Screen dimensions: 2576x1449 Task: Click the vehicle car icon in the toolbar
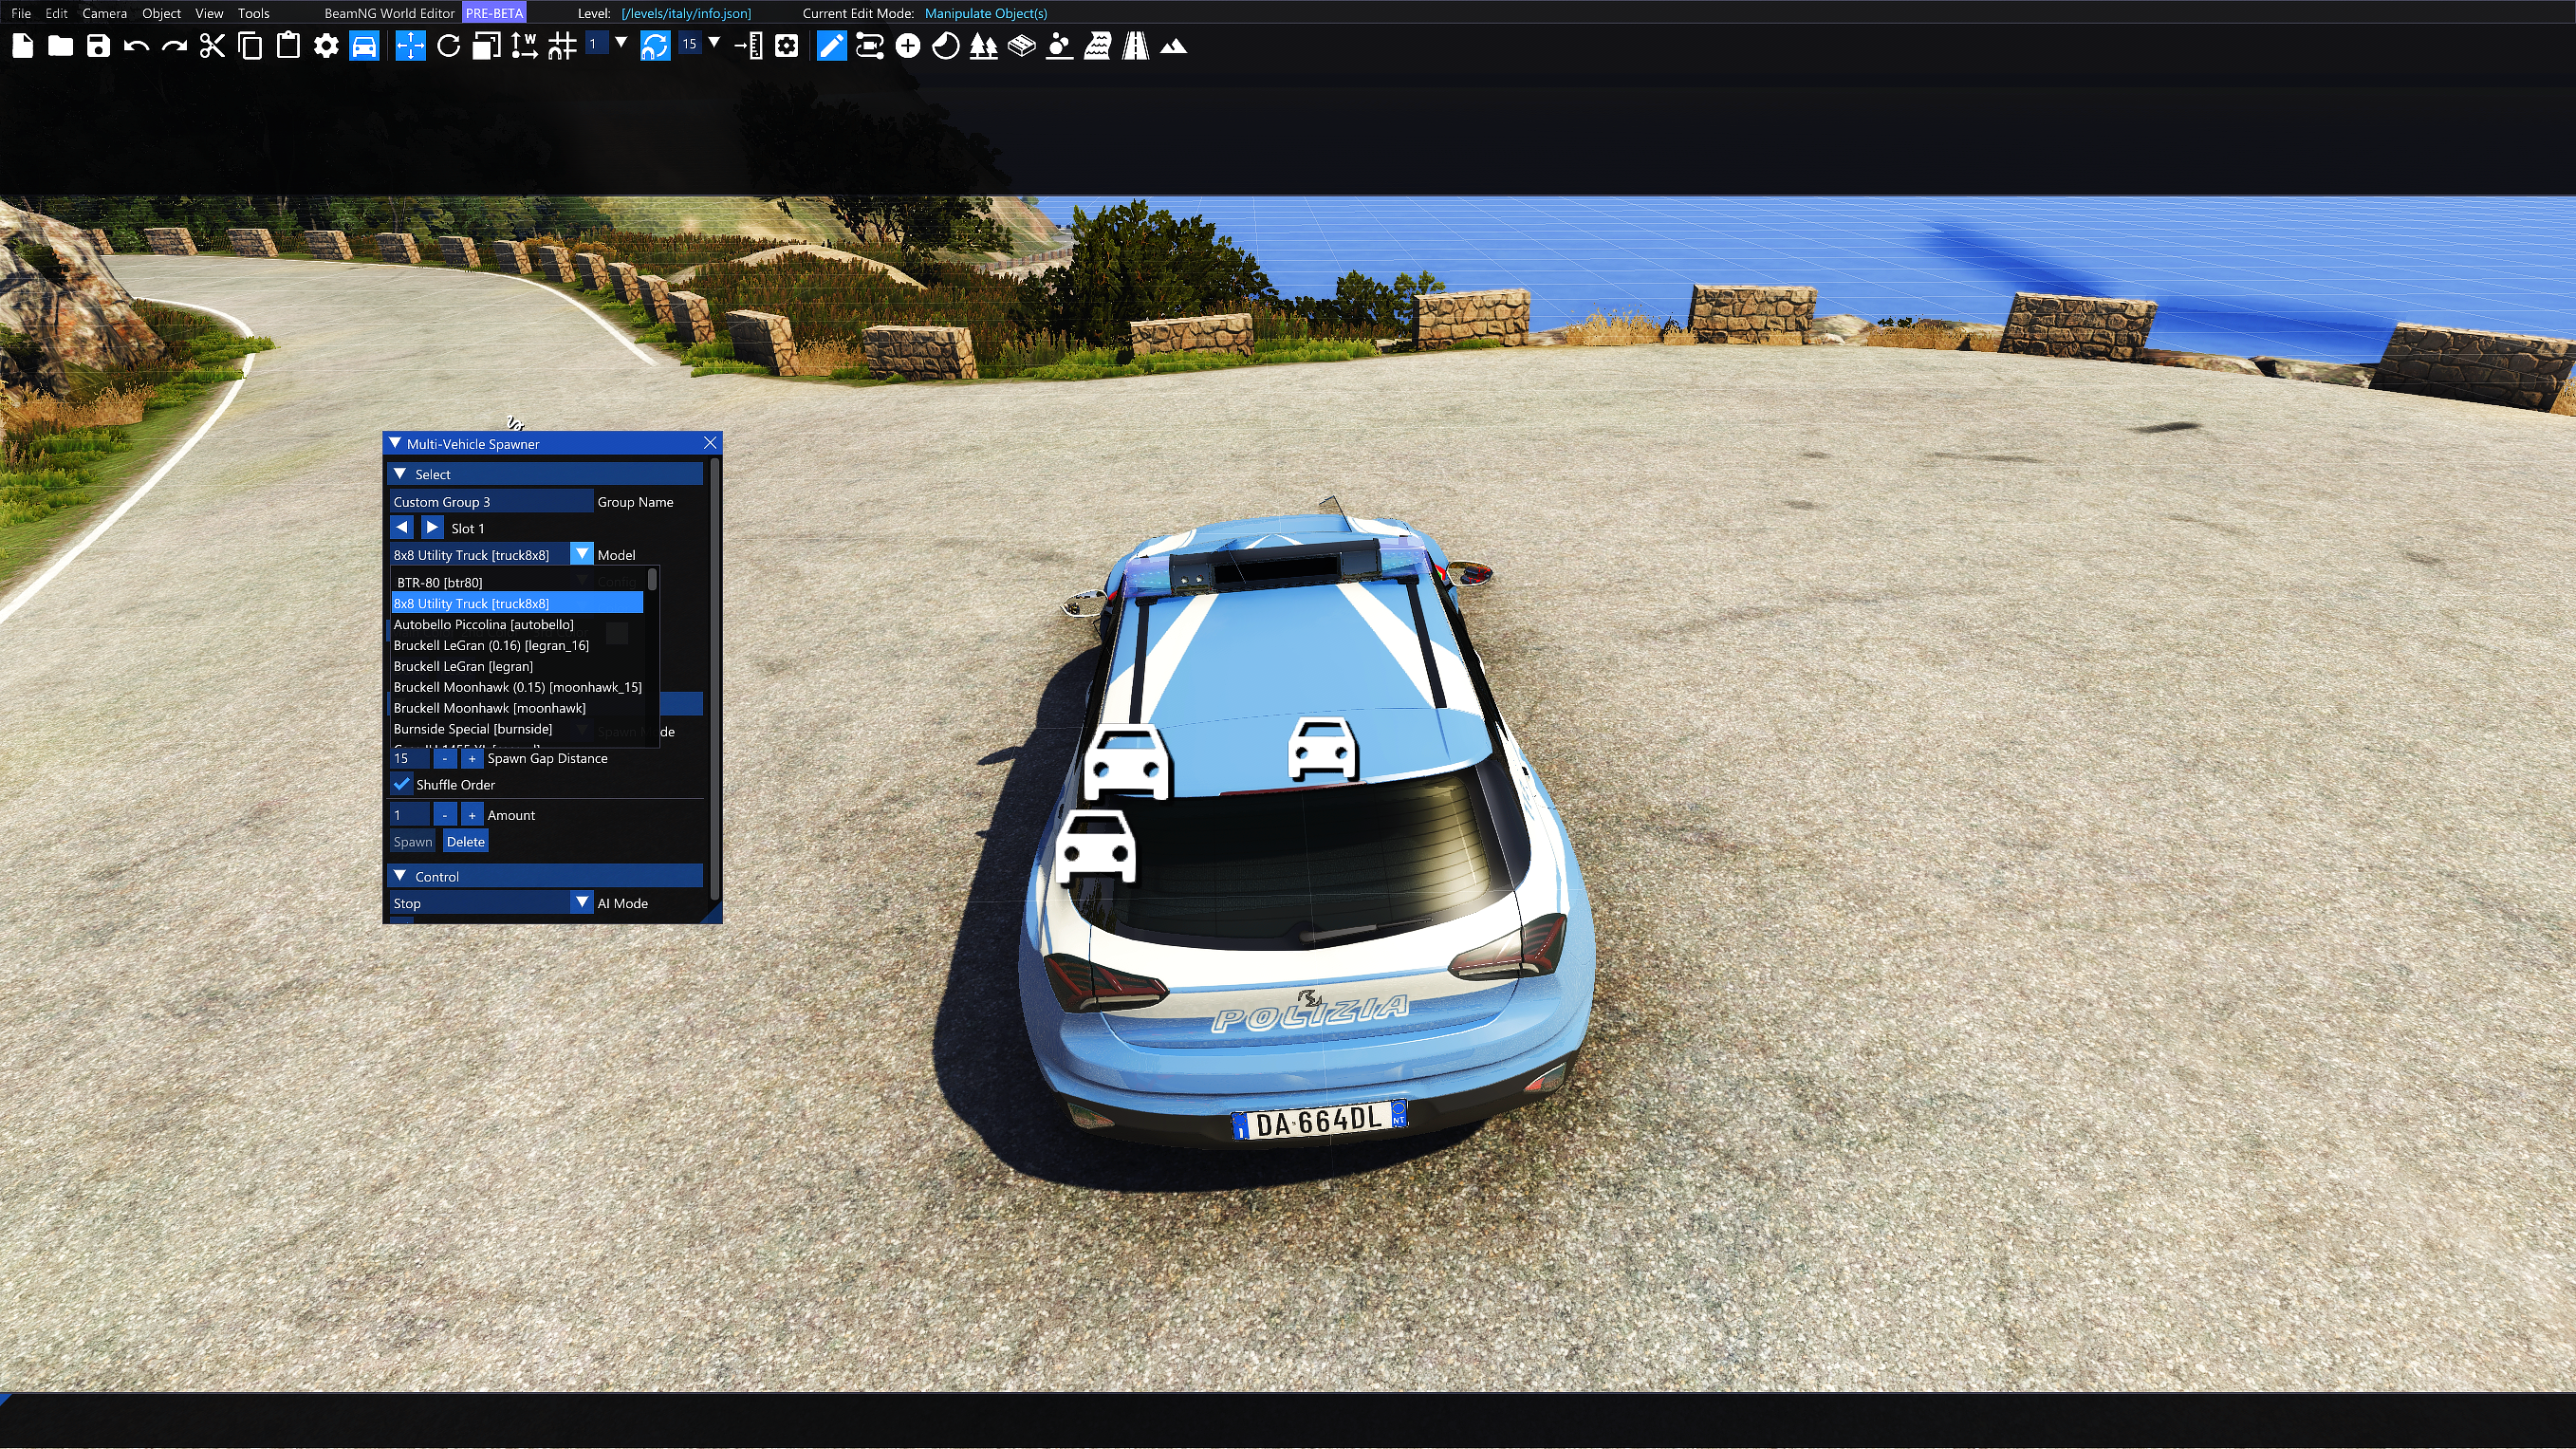364,46
